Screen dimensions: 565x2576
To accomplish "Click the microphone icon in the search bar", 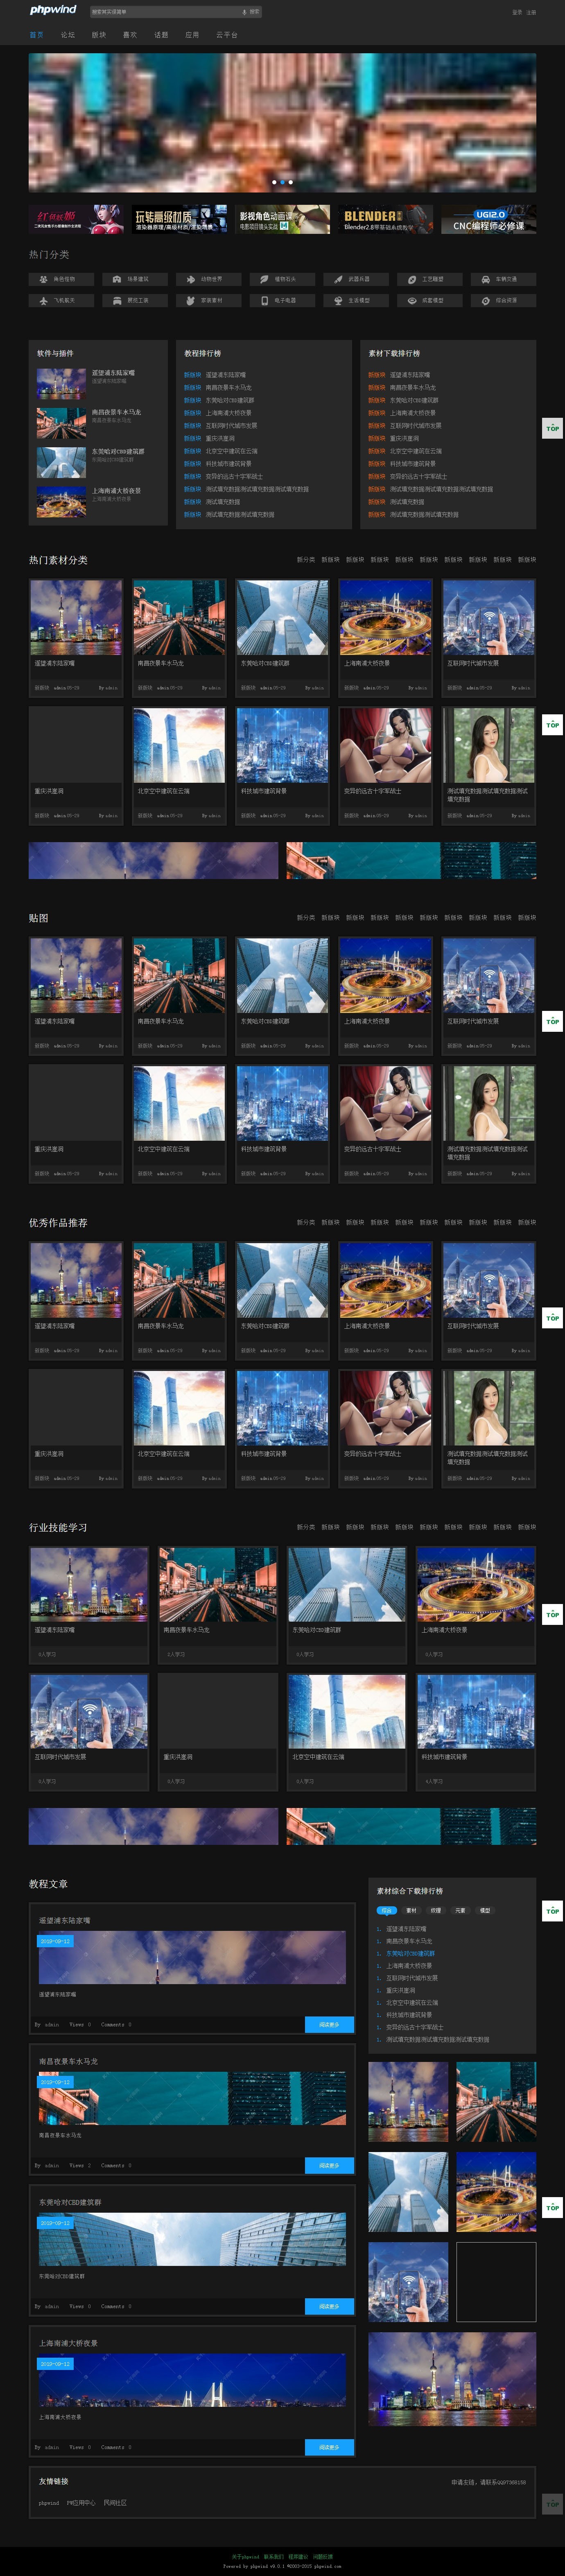I will pos(244,12).
